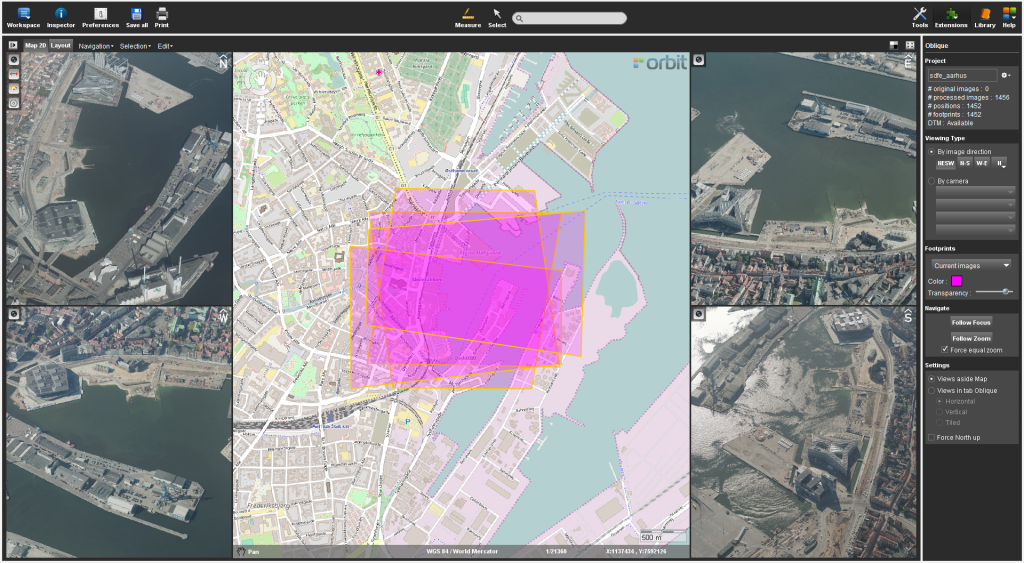This screenshot has width=1024, height=563.
Task: Open the Tools wrench icon
Action: [920, 16]
